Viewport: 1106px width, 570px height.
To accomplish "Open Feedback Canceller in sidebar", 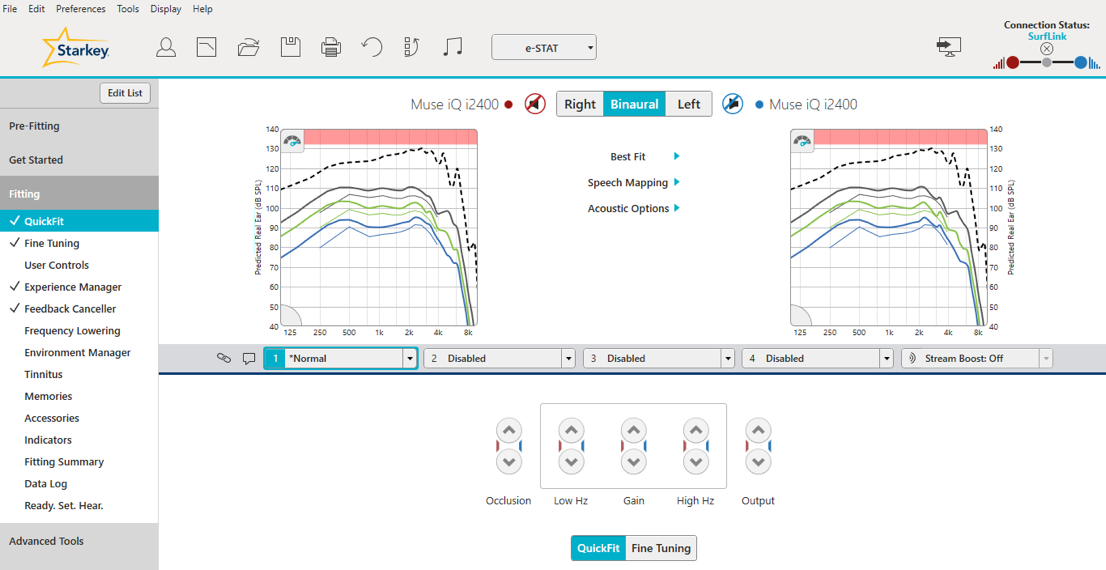I will tap(79, 309).
